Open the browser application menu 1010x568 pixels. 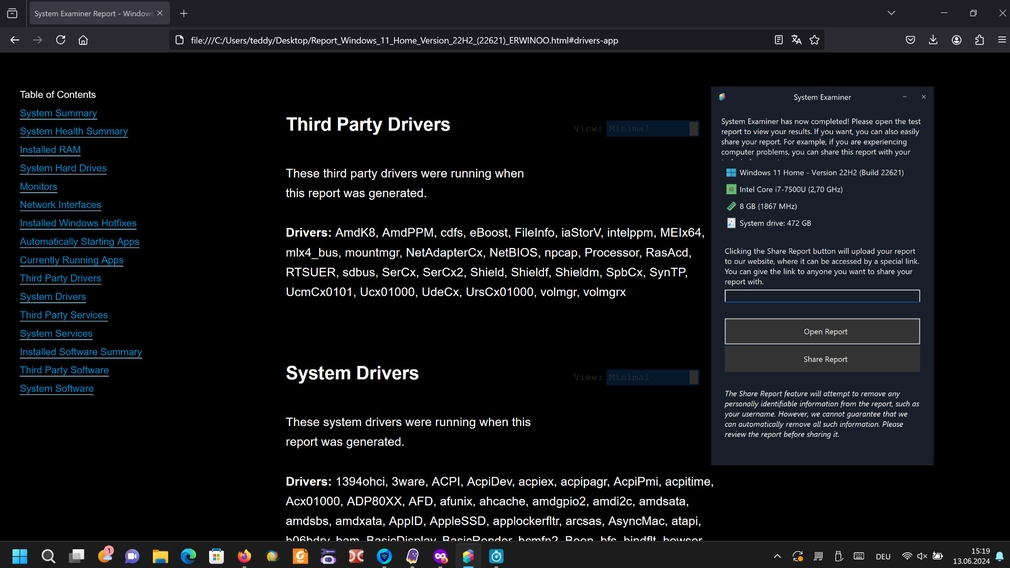1002,40
